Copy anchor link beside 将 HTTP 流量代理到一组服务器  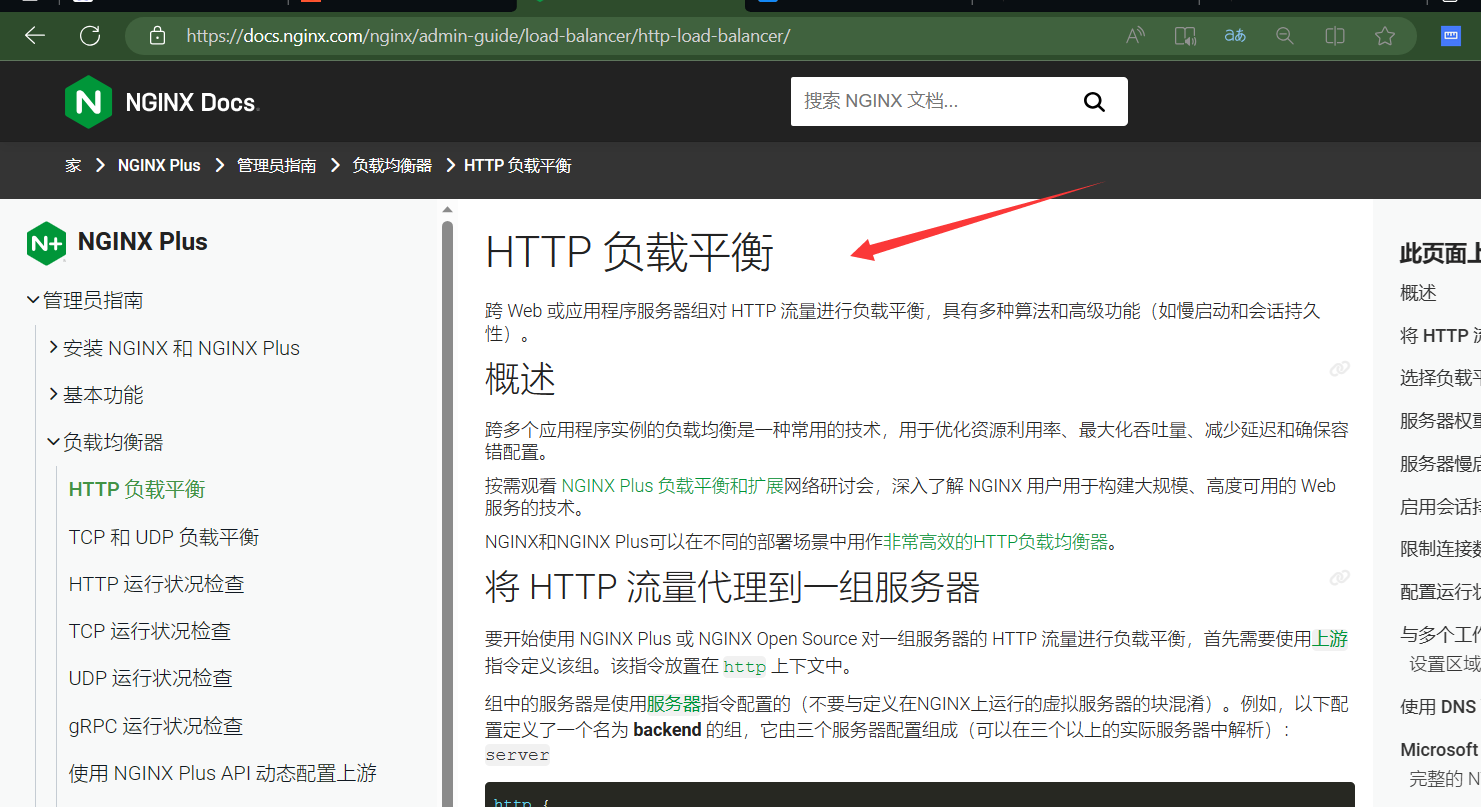(x=1340, y=578)
